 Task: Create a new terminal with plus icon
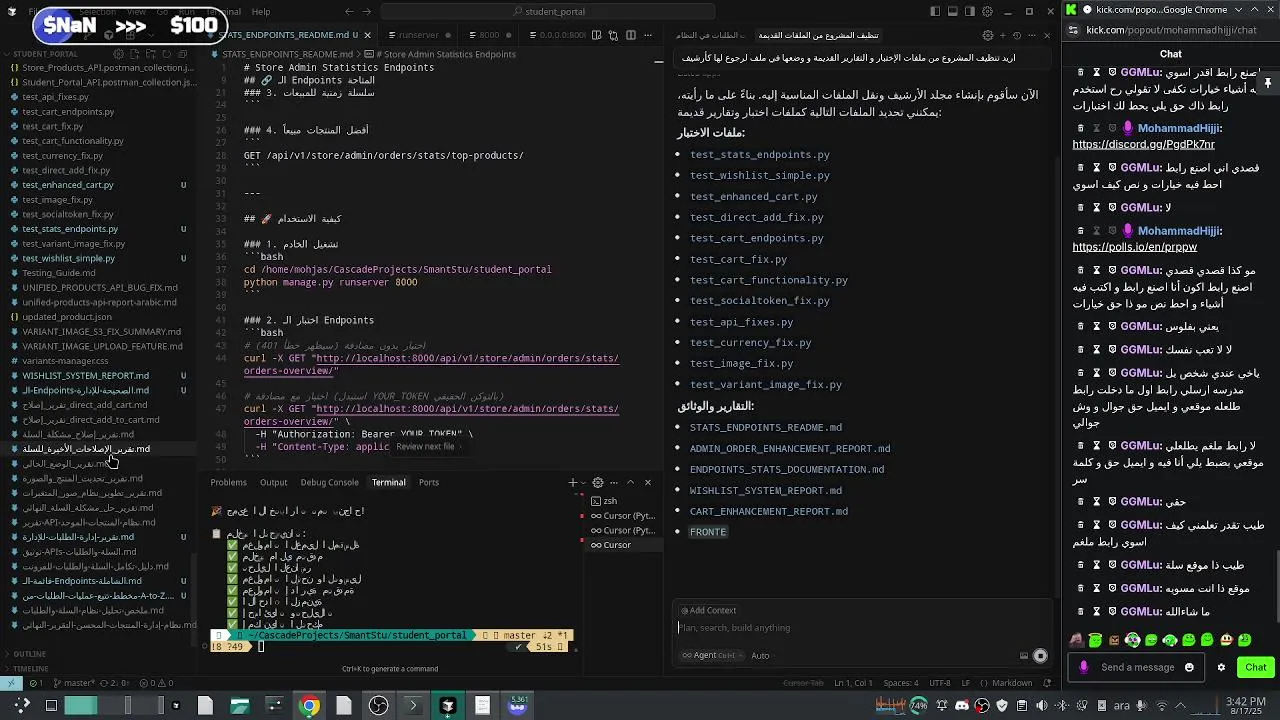(x=573, y=482)
